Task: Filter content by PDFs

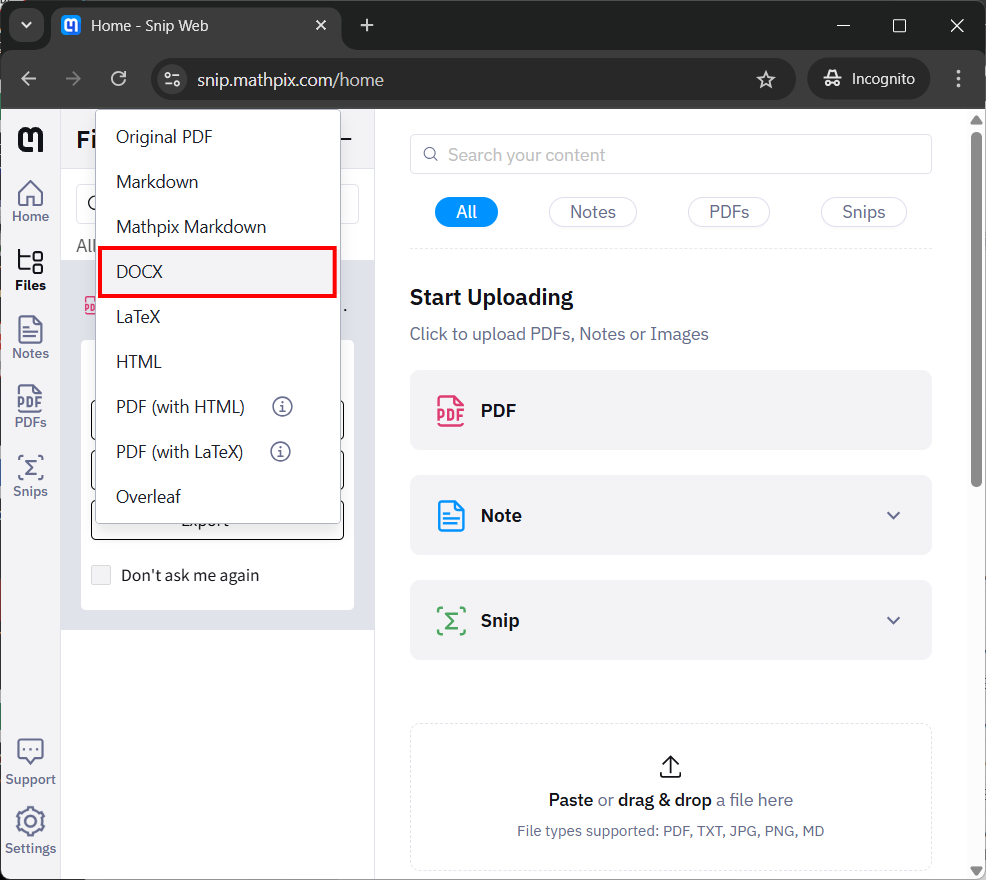Action: pyautogui.click(x=729, y=212)
